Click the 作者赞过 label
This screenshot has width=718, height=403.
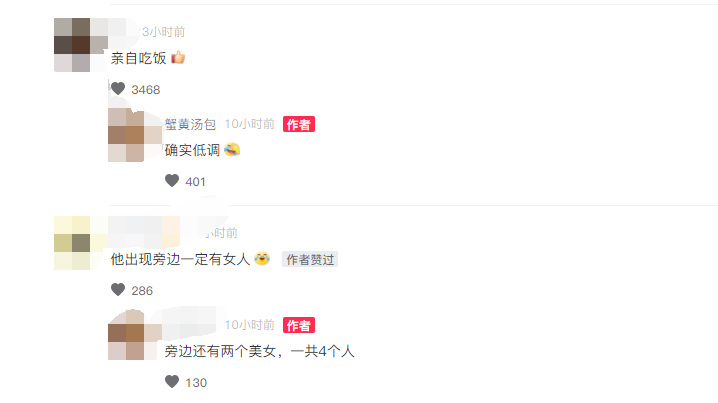coord(310,260)
